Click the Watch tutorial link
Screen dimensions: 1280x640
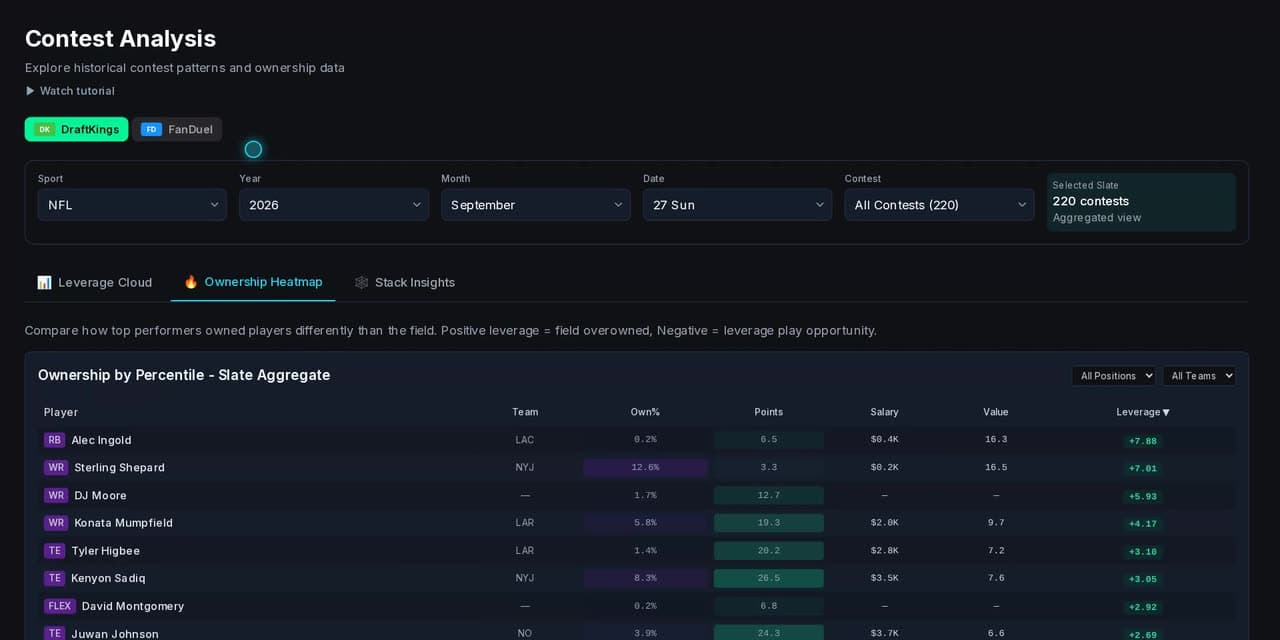click(x=70, y=91)
